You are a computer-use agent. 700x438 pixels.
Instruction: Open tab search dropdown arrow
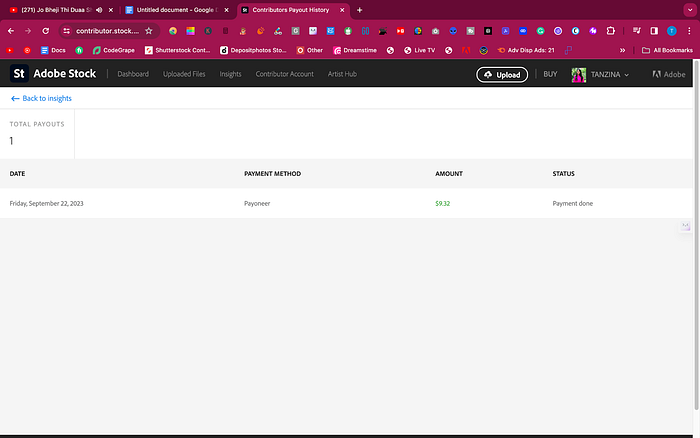coord(690,10)
